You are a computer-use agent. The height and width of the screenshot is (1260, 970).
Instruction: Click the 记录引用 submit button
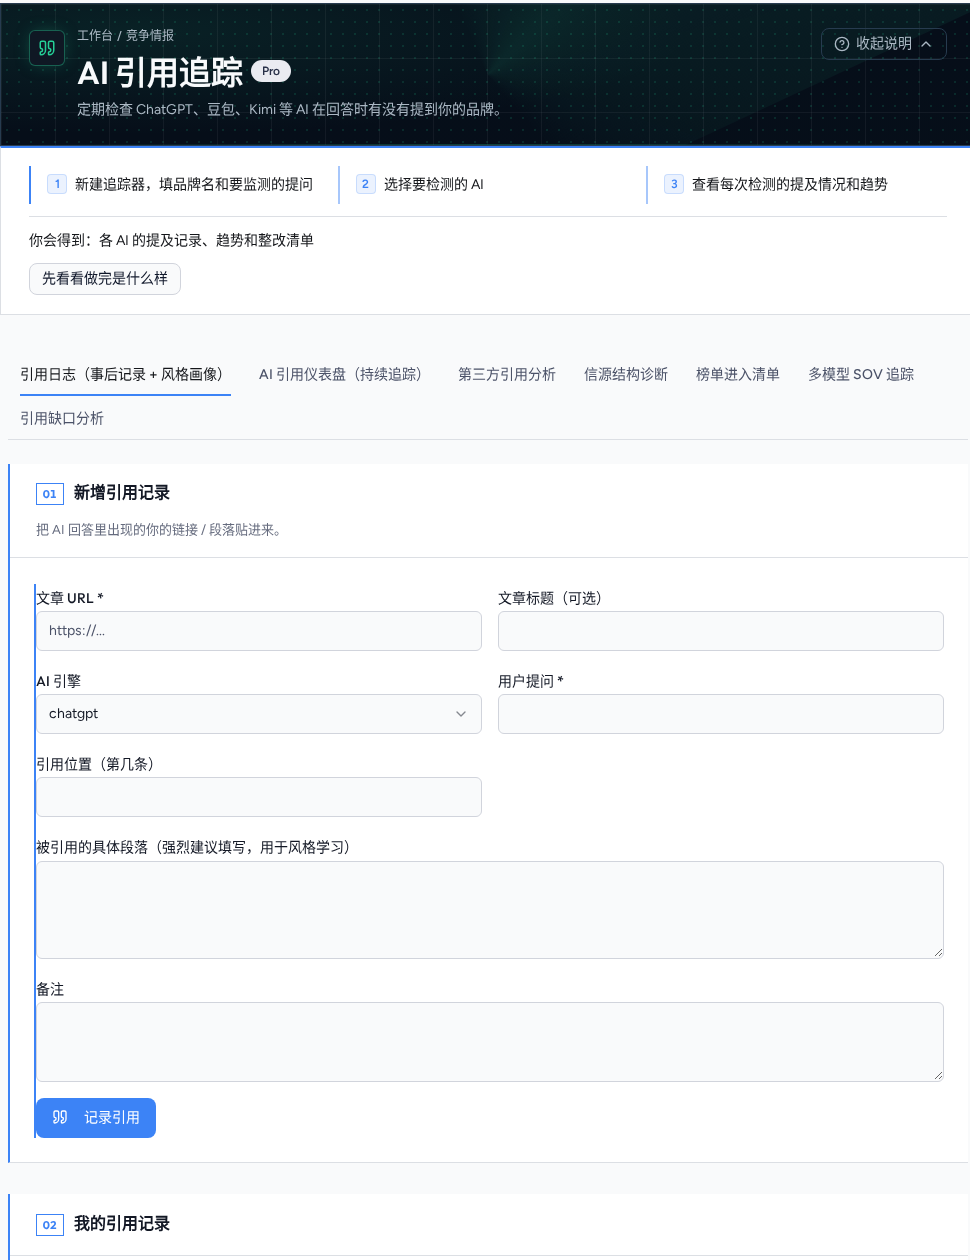96,1118
